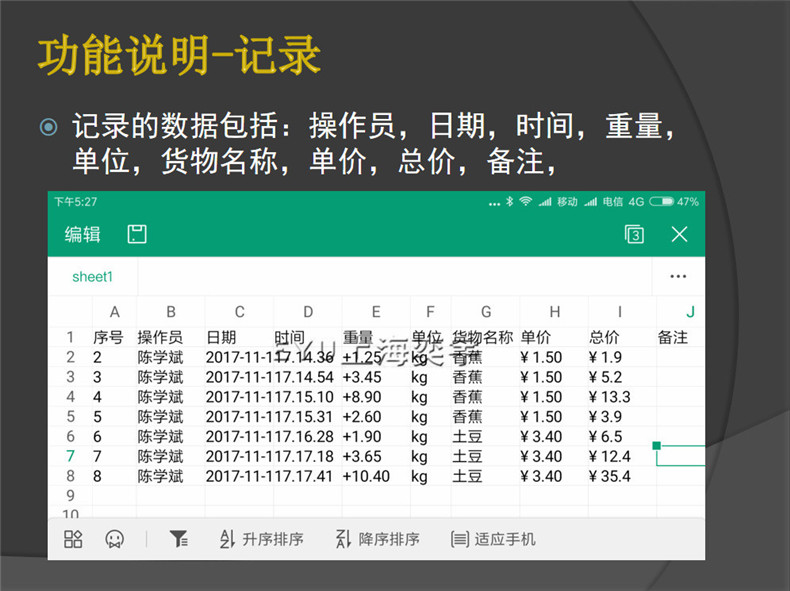Tap the Wi-Fi status icon
This screenshot has width=790, height=591.
click(525, 202)
